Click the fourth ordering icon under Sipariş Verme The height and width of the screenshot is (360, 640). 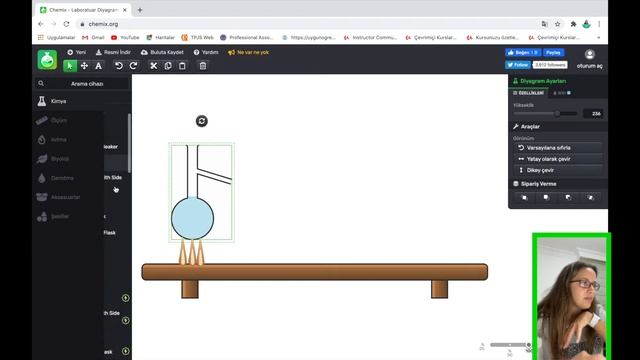[590, 198]
